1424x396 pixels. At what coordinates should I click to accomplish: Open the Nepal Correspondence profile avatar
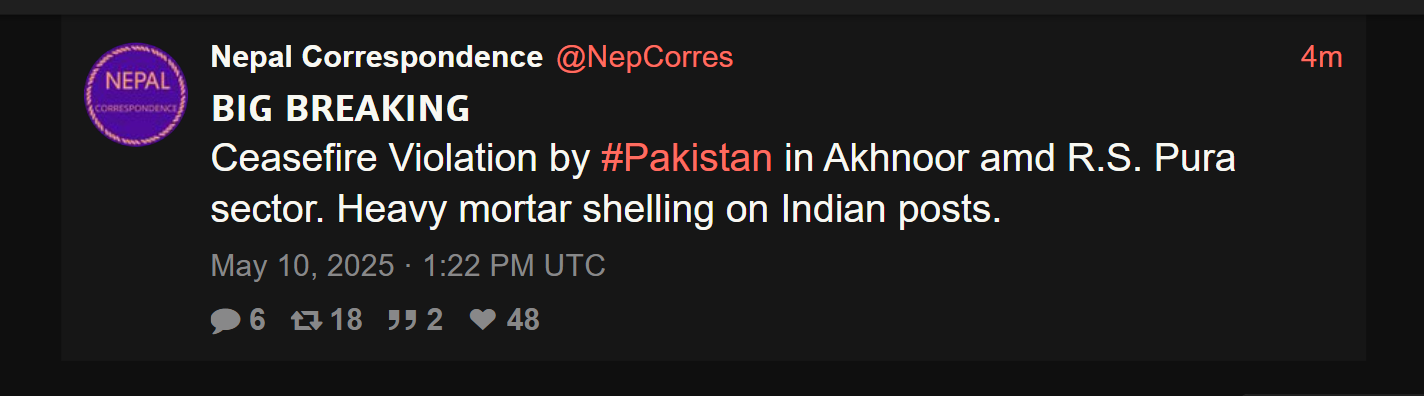(x=138, y=95)
